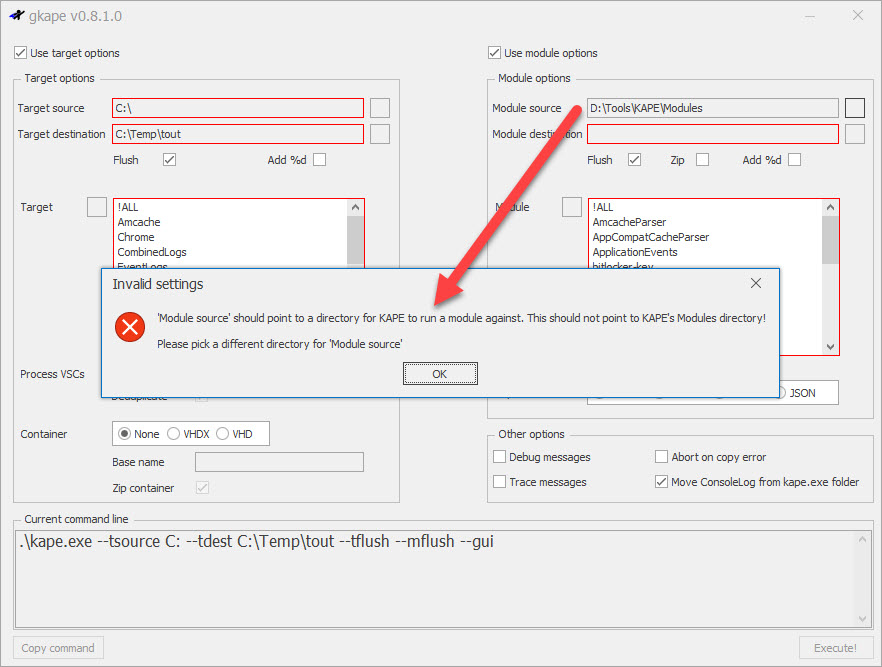The height and width of the screenshot is (667, 882).
Task: Click browse button beside Module source
Action: pyautogui.click(x=854, y=108)
